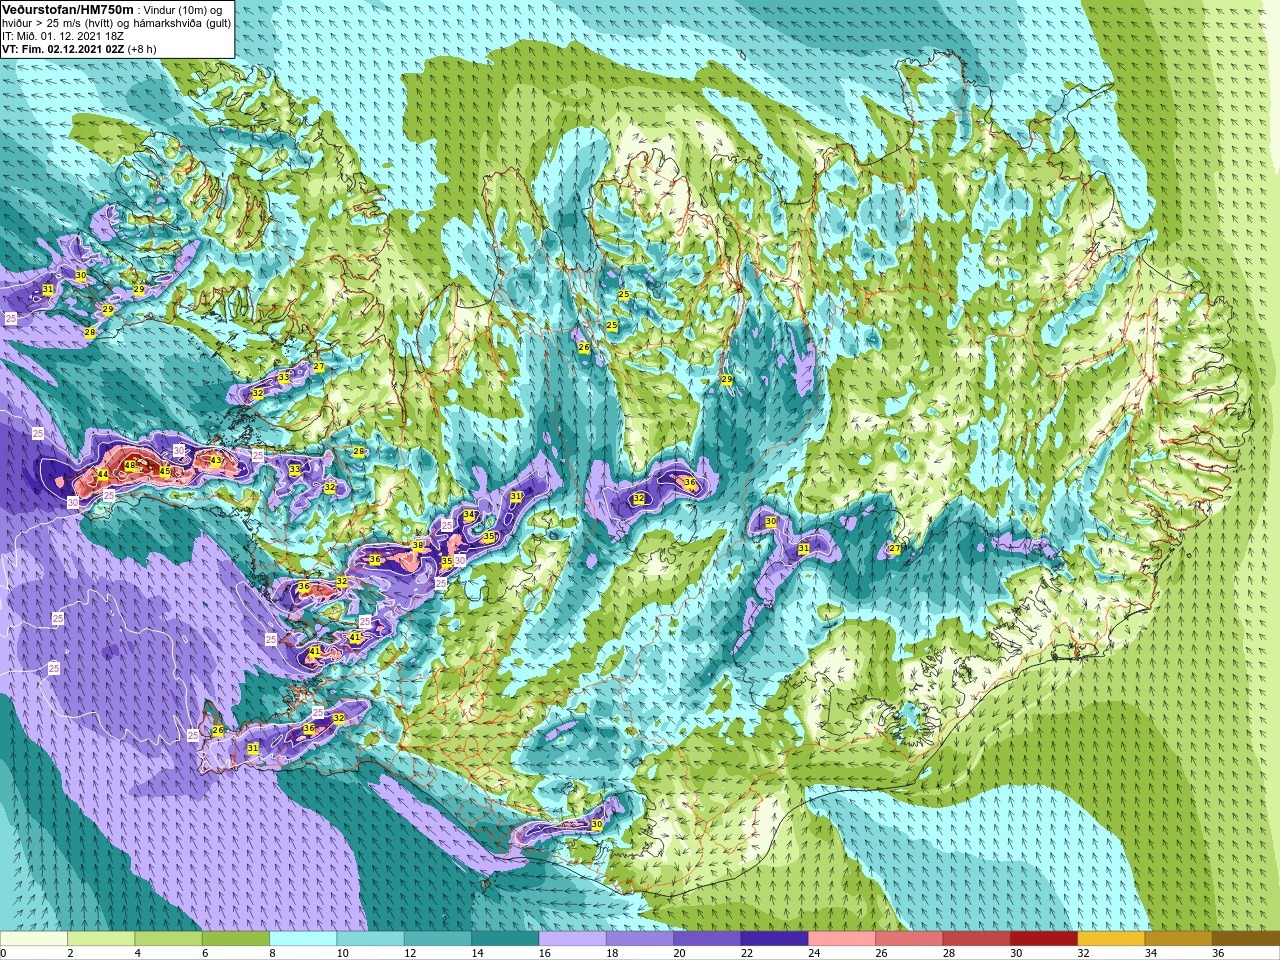Click the title text Veðurstofan/HM750m
The height and width of the screenshot is (960, 1280).
tap(67, 9)
